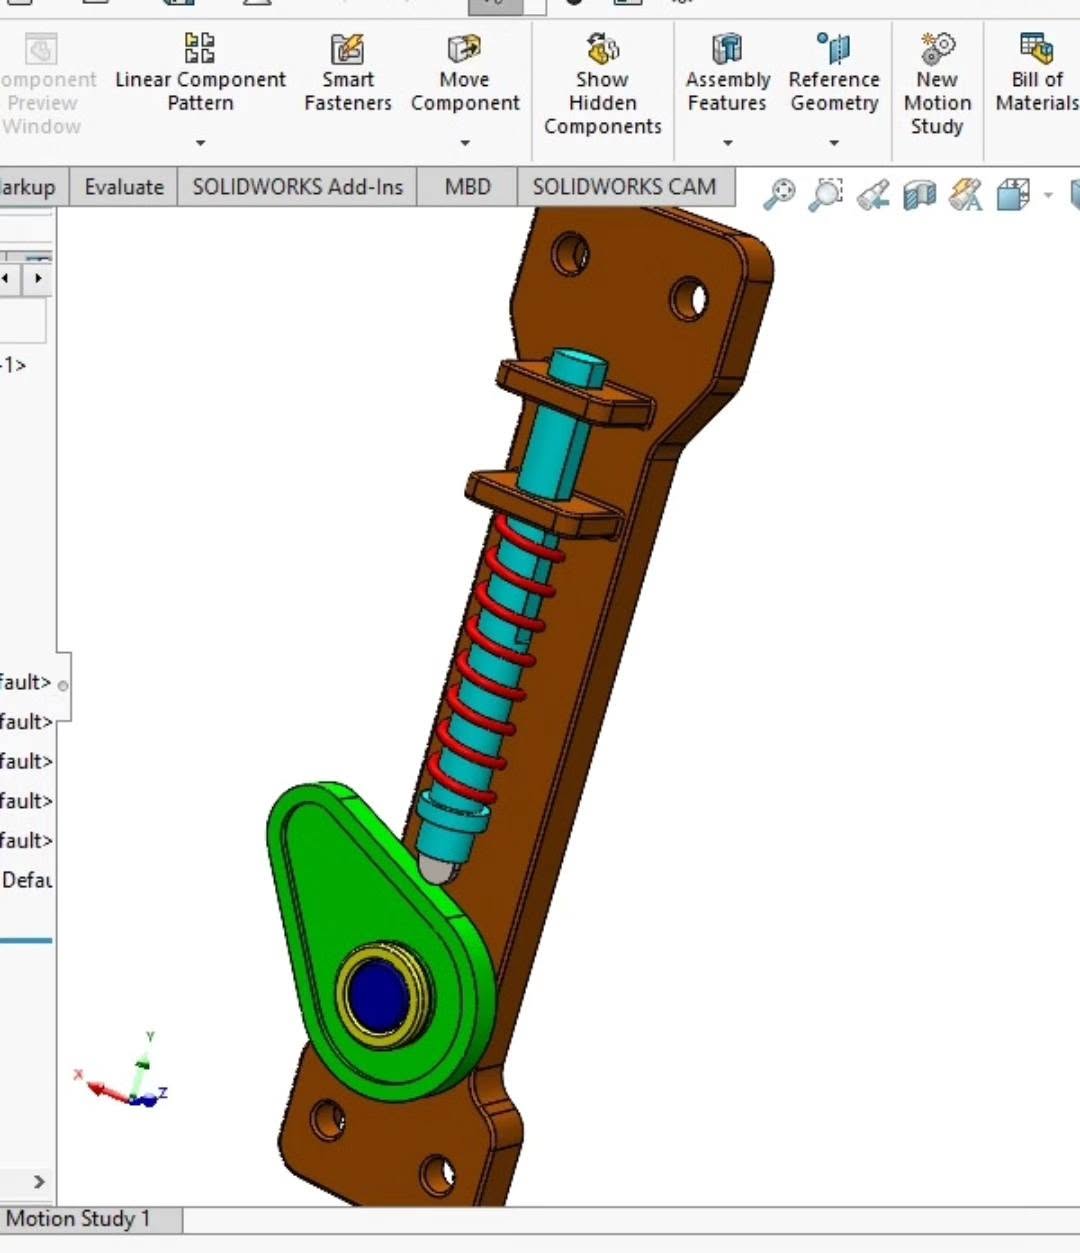The image size is (1080, 1253).
Task: Click the left arrow in the feature panel
Action: (x=7, y=278)
